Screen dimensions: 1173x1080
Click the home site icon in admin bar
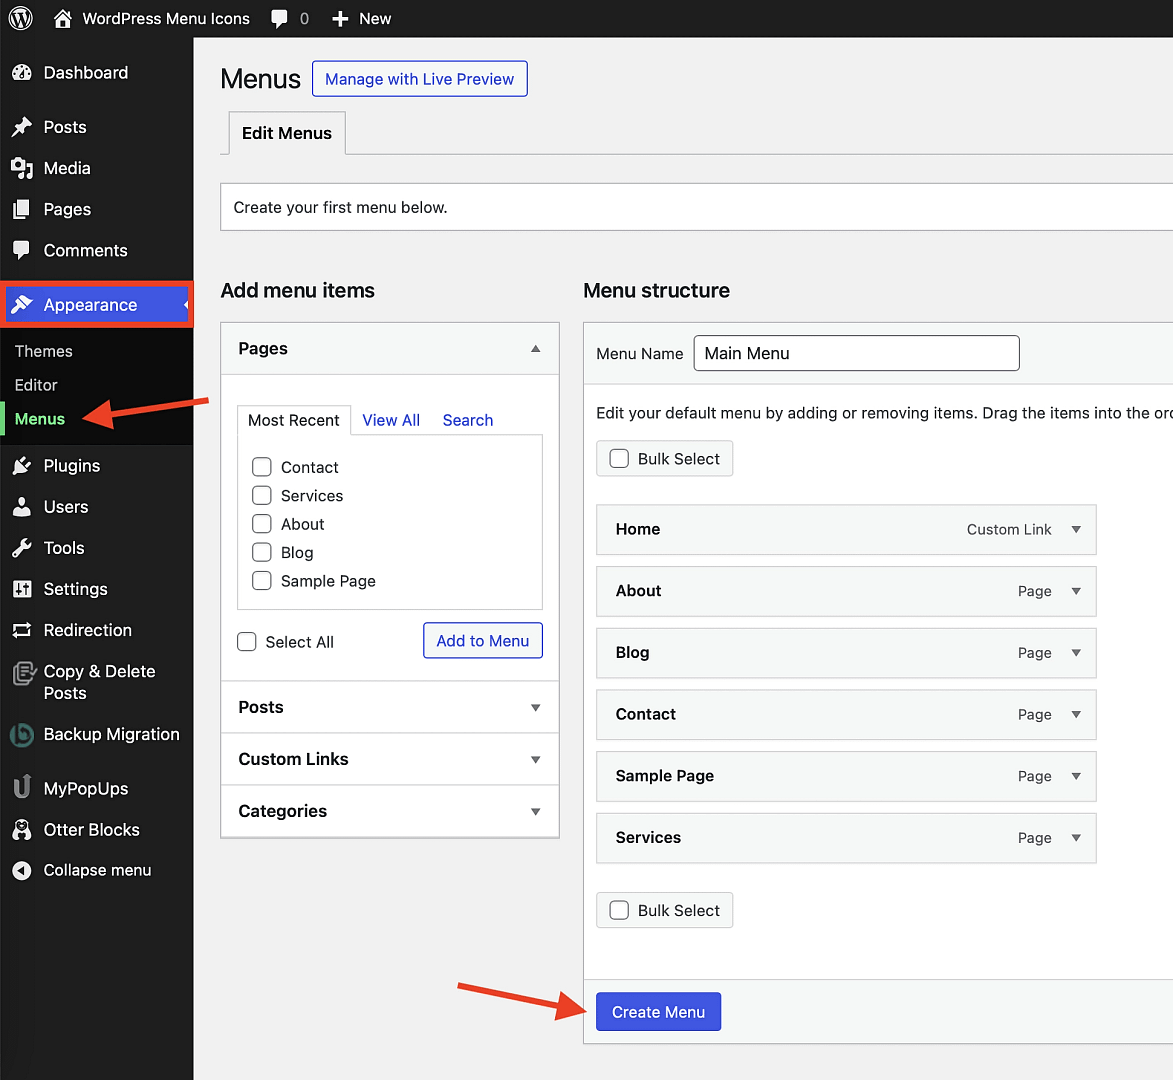pyautogui.click(x=63, y=19)
